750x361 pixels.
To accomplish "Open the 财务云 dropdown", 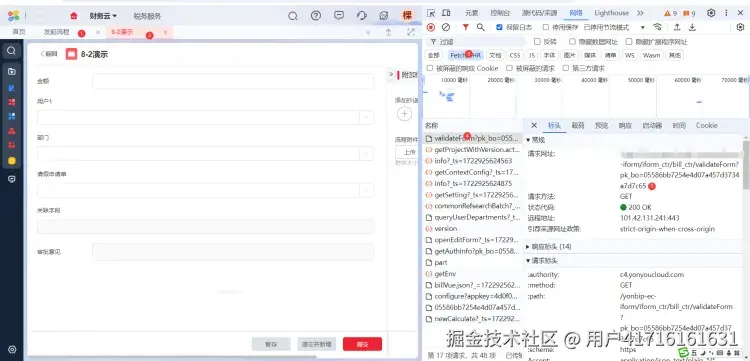I will pos(103,16).
